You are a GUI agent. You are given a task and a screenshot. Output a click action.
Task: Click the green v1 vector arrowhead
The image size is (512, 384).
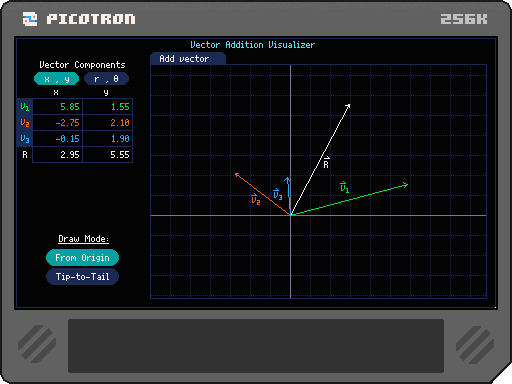pyautogui.click(x=406, y=185)
